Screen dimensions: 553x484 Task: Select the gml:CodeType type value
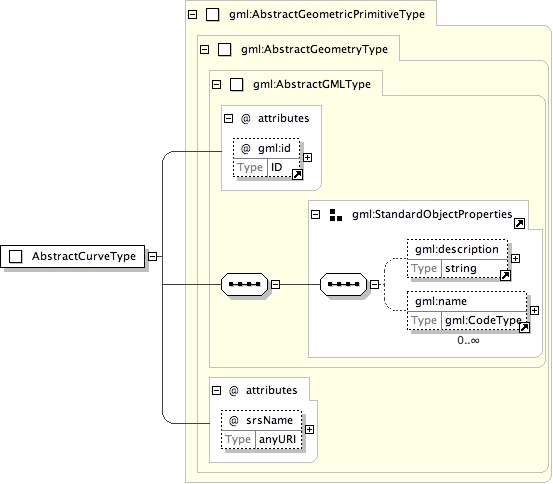tap(483, 320)
